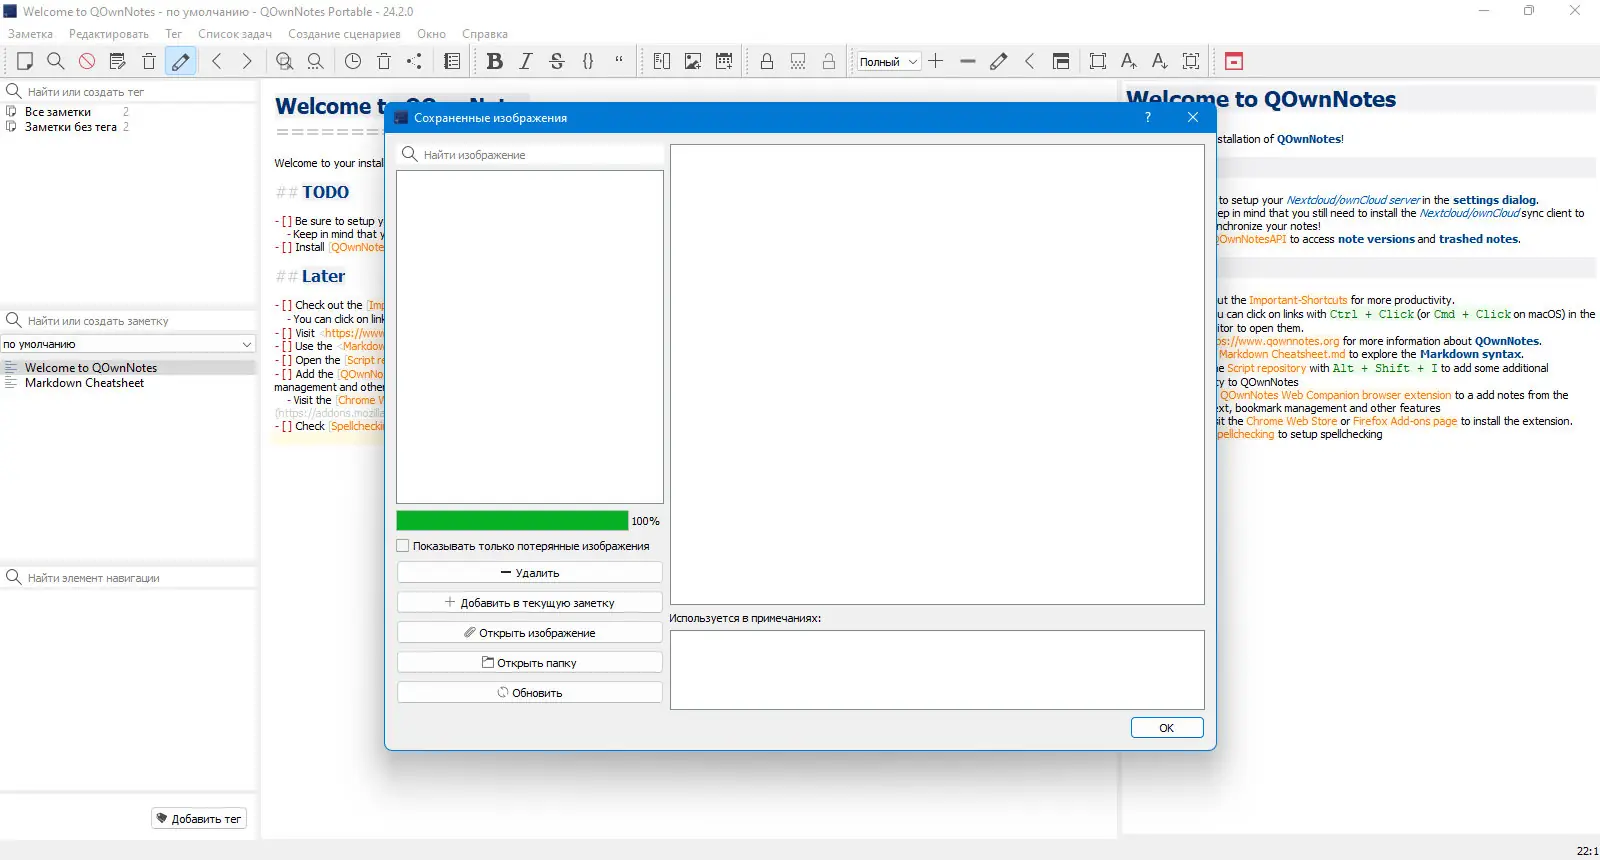Add a new workspace with plus icon
This screenshot has width=1600, height=860.
click(936, 61)
